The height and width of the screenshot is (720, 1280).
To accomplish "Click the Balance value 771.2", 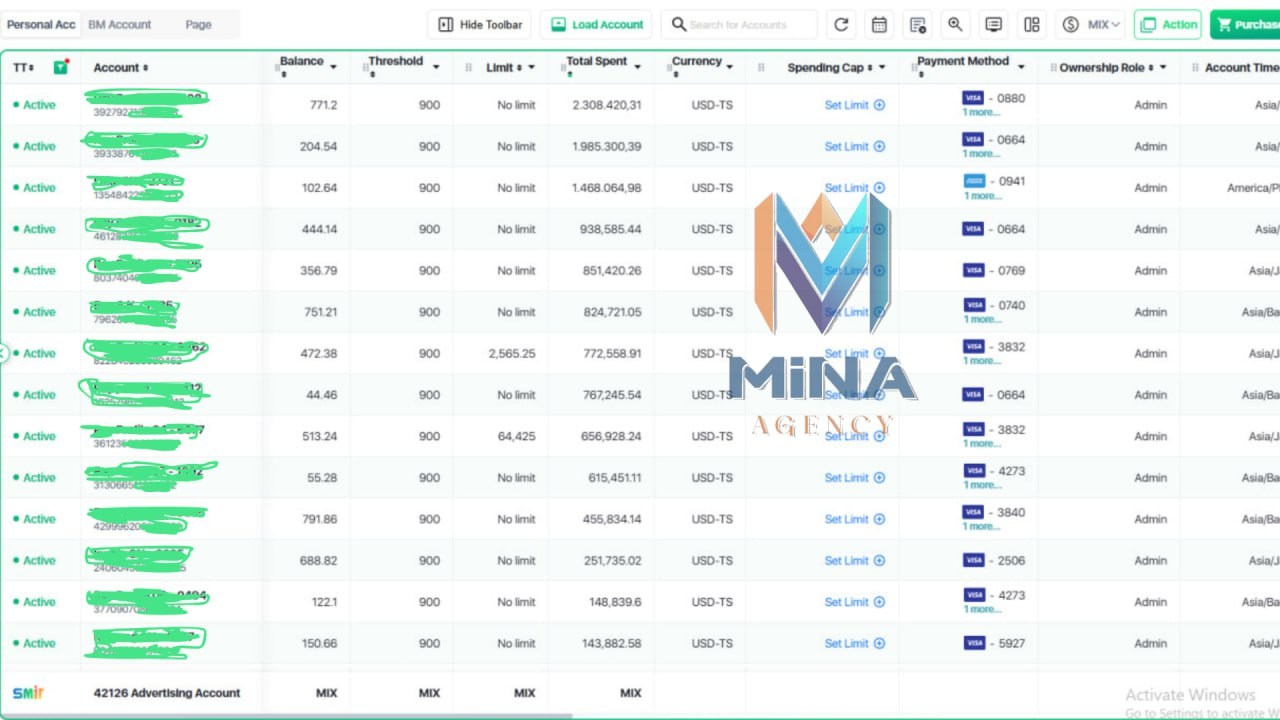I will pos(324,105).
